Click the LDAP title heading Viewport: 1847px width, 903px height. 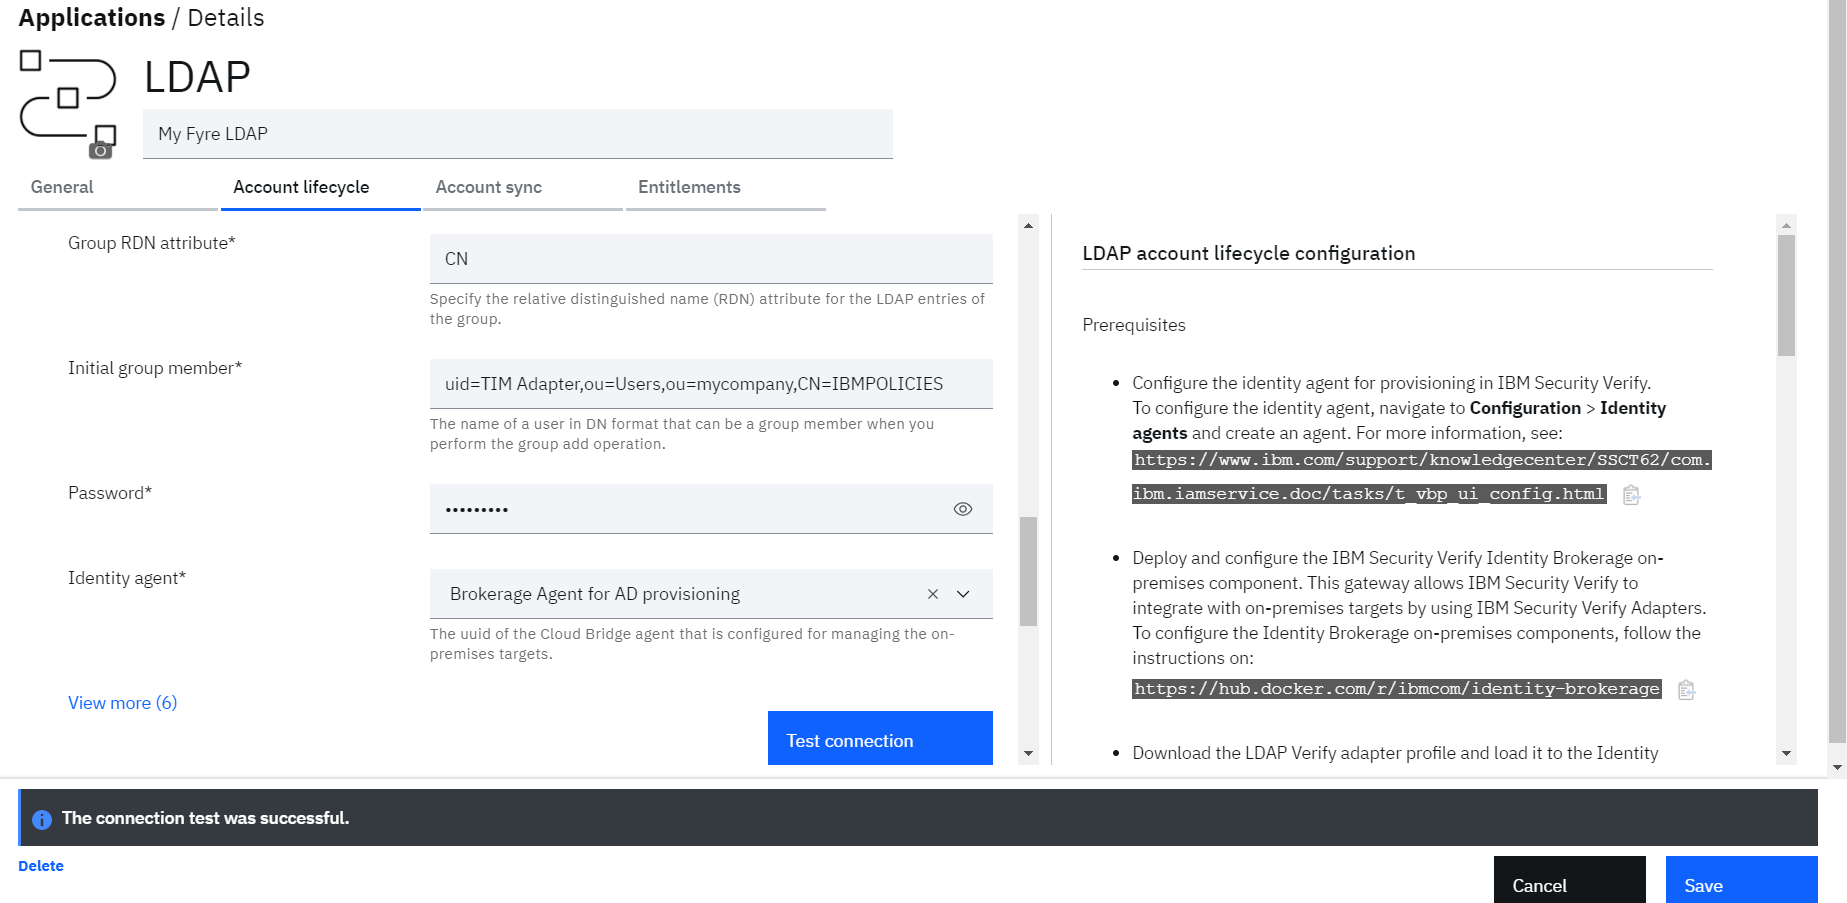coord(197,77)
